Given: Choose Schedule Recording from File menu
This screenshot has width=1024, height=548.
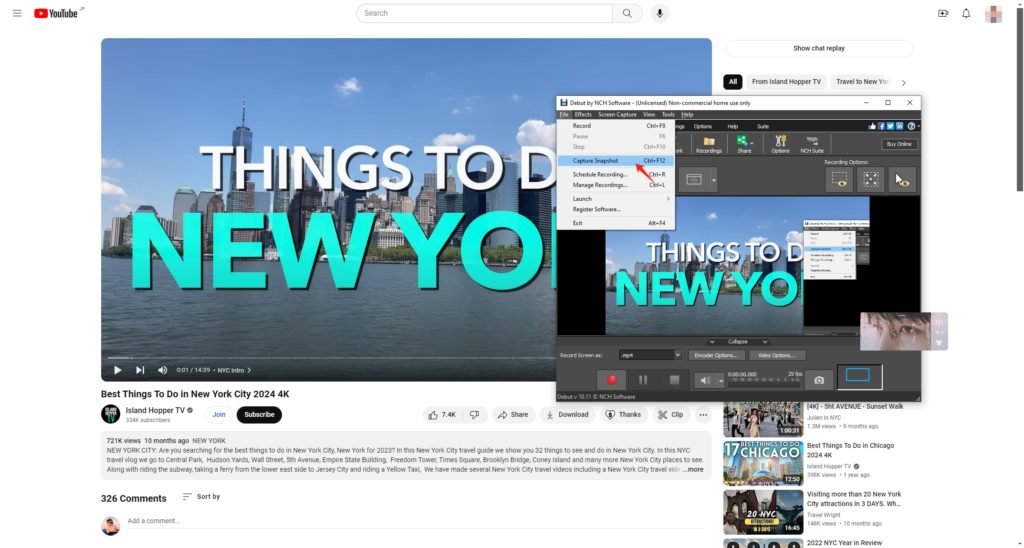Looking at the screenshot, I should (615, 174).
